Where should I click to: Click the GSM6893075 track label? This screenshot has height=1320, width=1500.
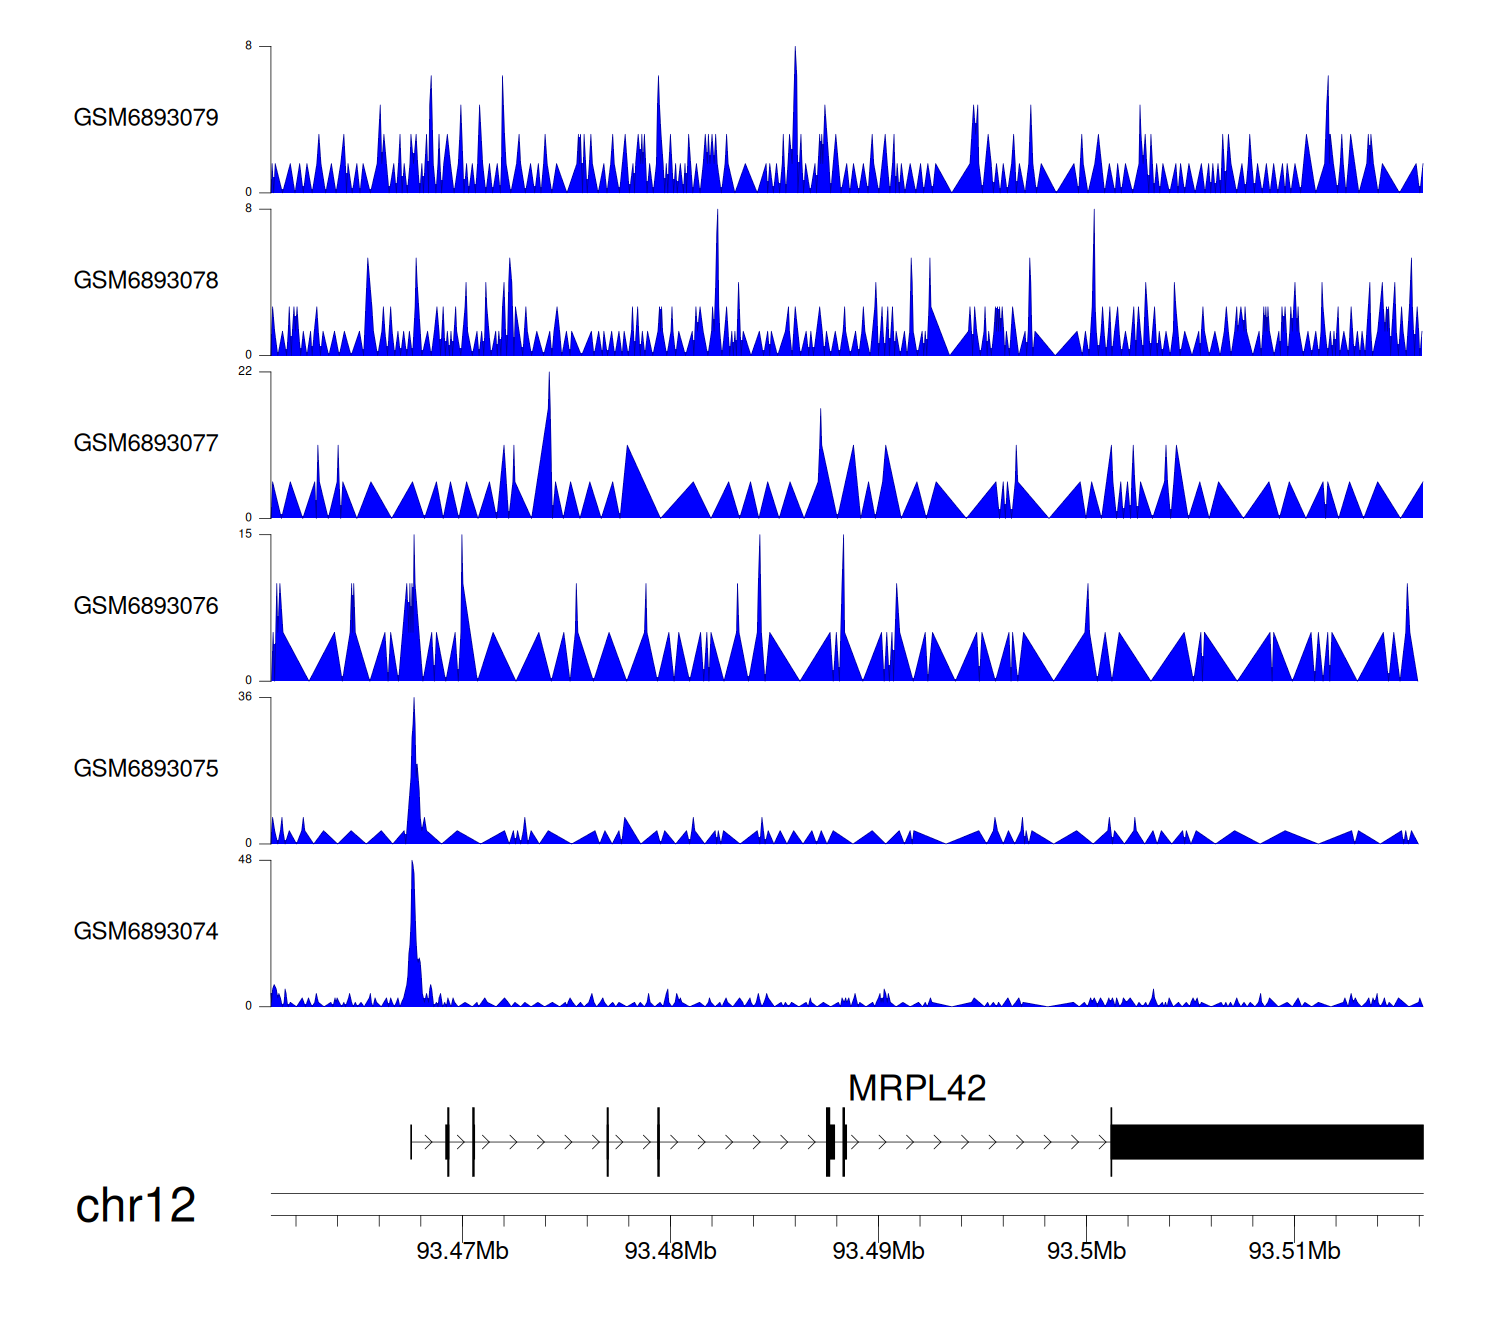coord(146,769)
